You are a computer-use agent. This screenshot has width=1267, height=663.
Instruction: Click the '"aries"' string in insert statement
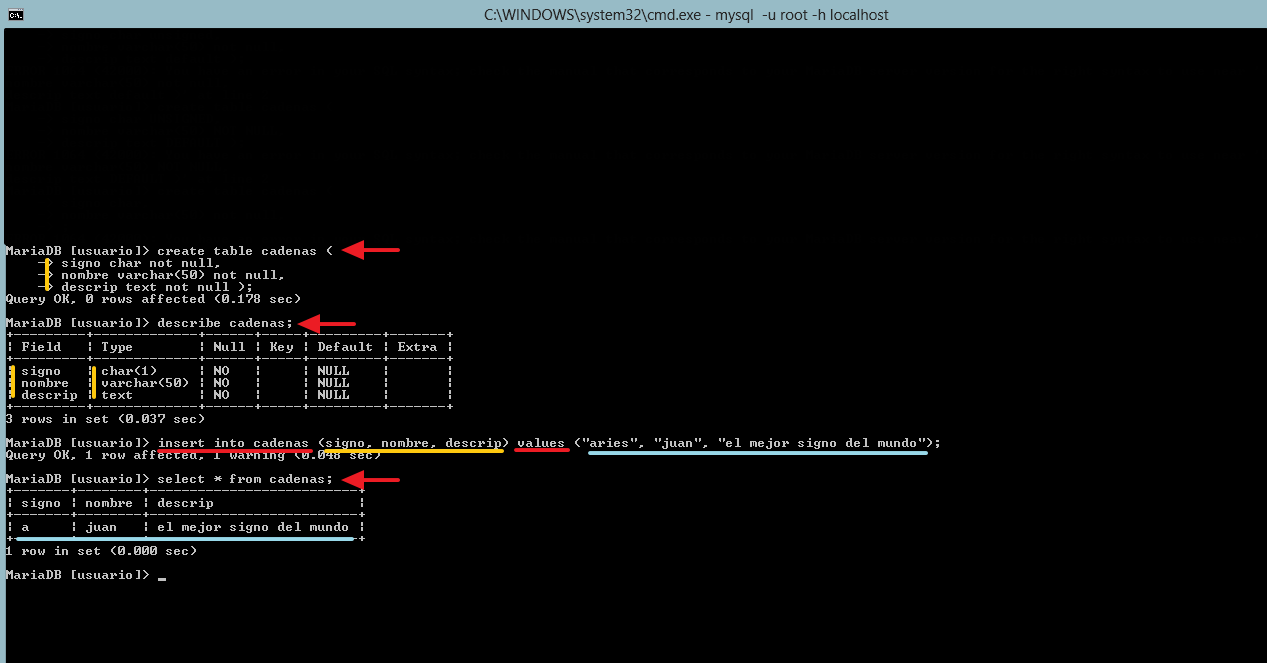(x=613, y=443)
